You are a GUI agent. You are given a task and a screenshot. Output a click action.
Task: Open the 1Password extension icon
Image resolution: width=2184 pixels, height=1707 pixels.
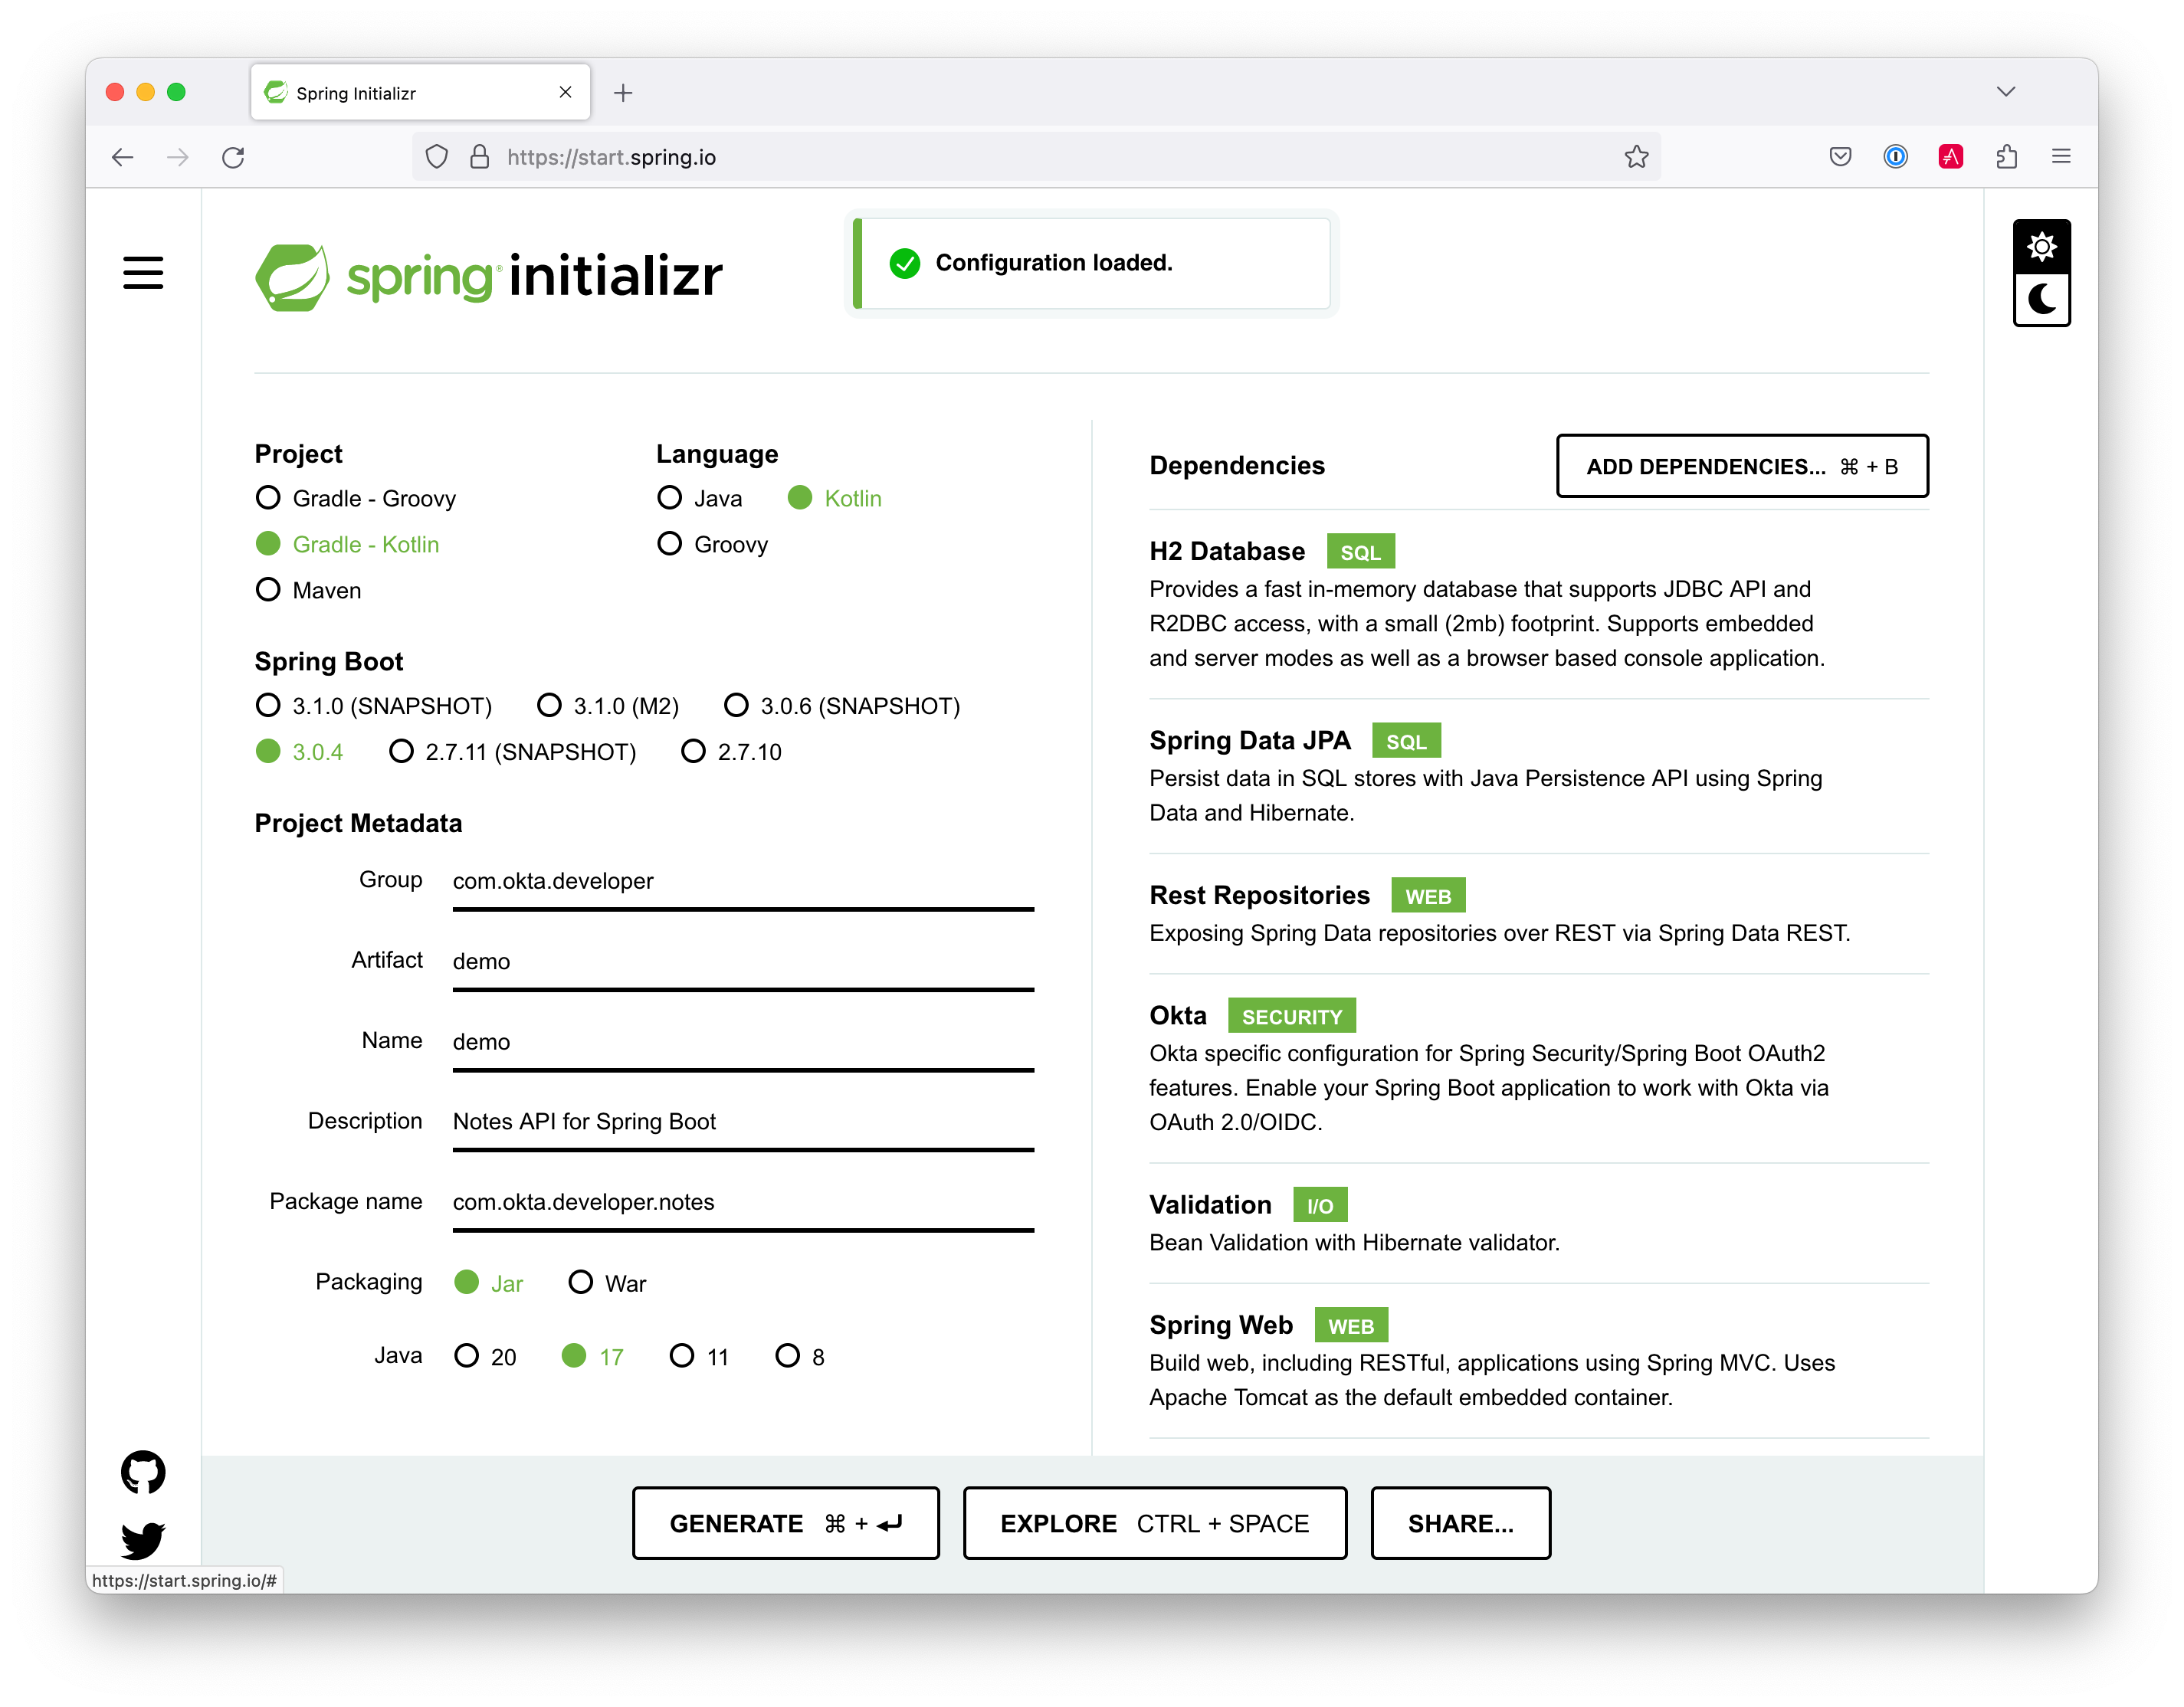click(1895, 157)
